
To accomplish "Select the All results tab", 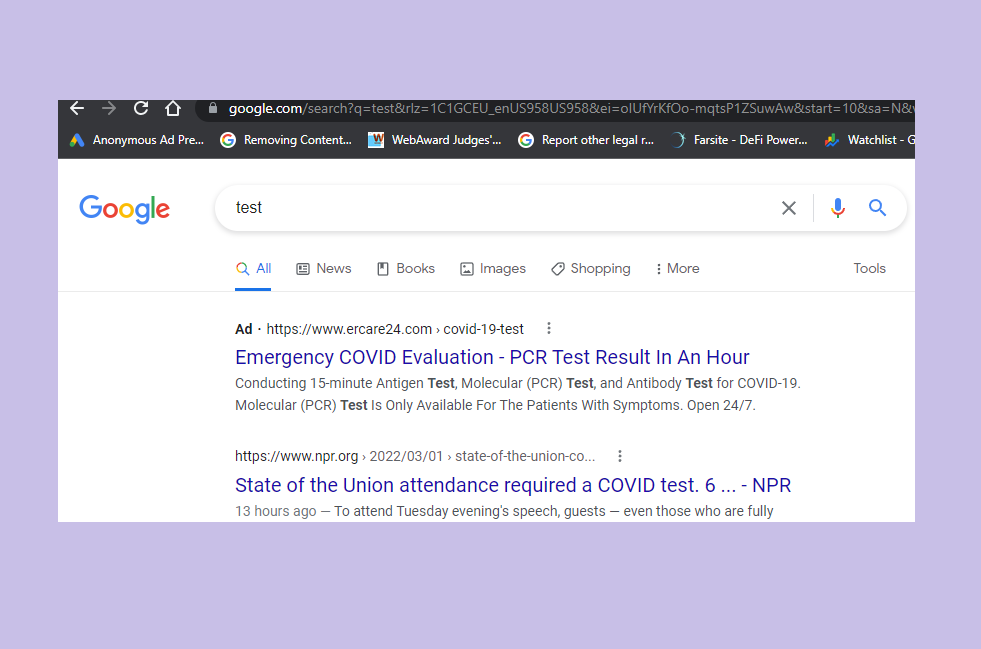I will click(253, 268).
